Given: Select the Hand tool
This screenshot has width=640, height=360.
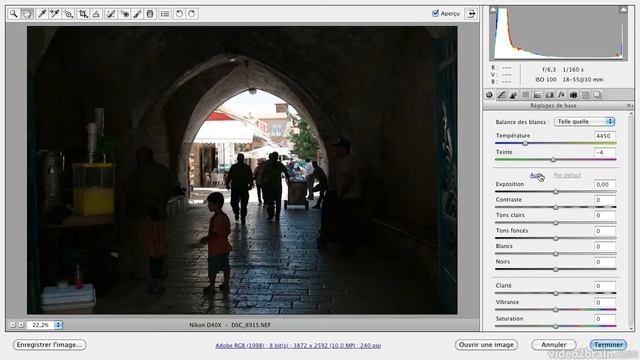Looking at the screenshot, I should [x=27, y=14].
